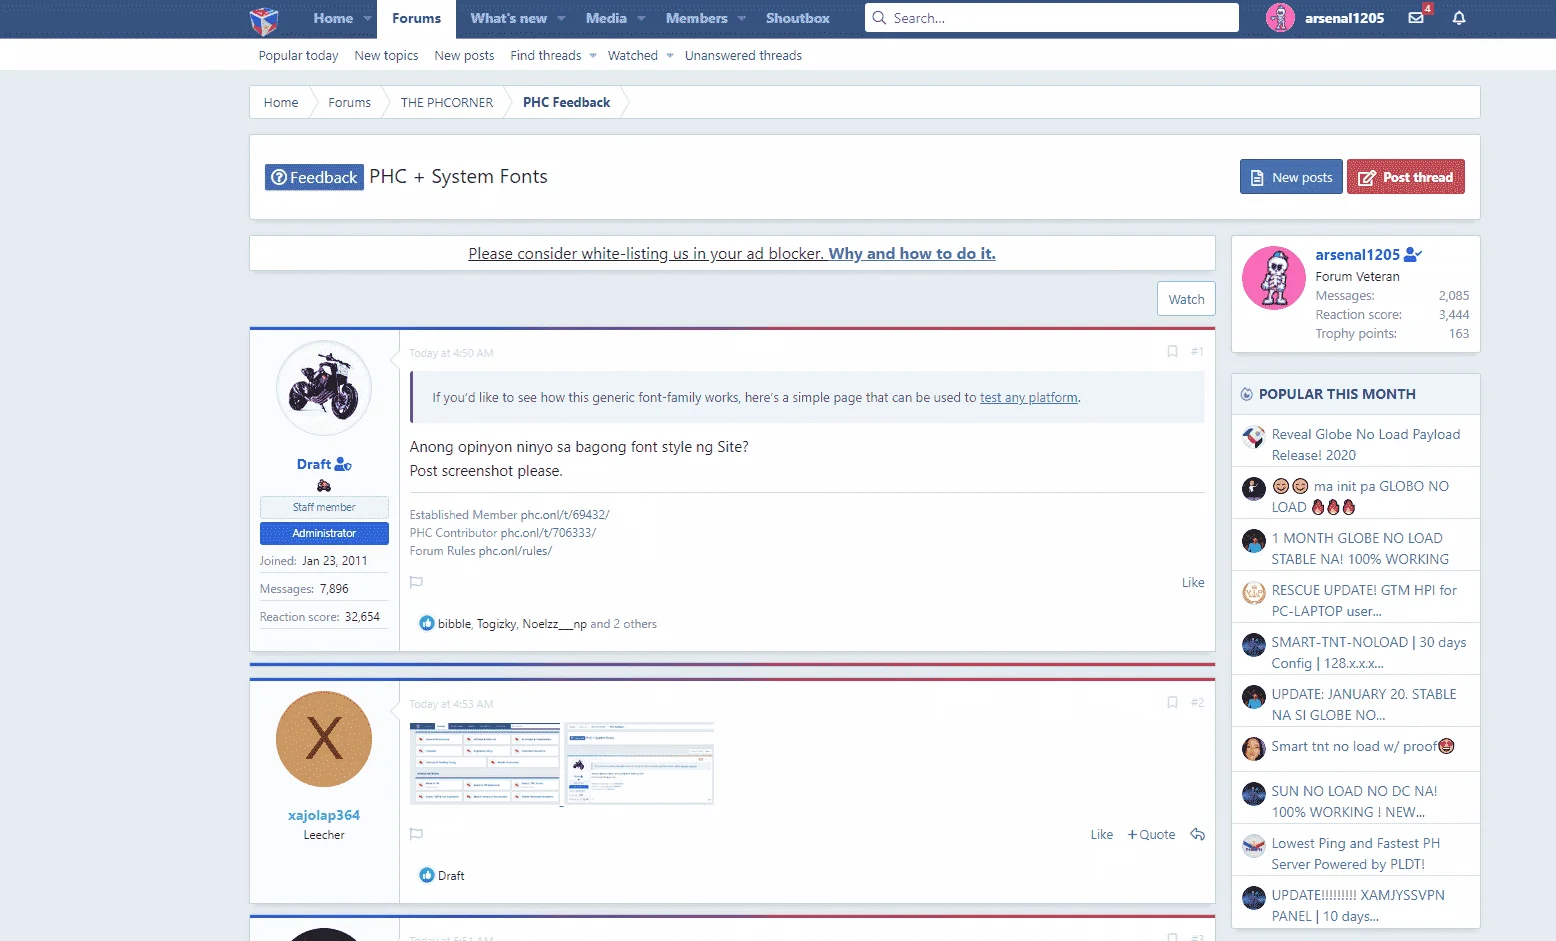Viewport: 1556px width, 941px height.
Task: Click in the Search field
Action: 1052,18
